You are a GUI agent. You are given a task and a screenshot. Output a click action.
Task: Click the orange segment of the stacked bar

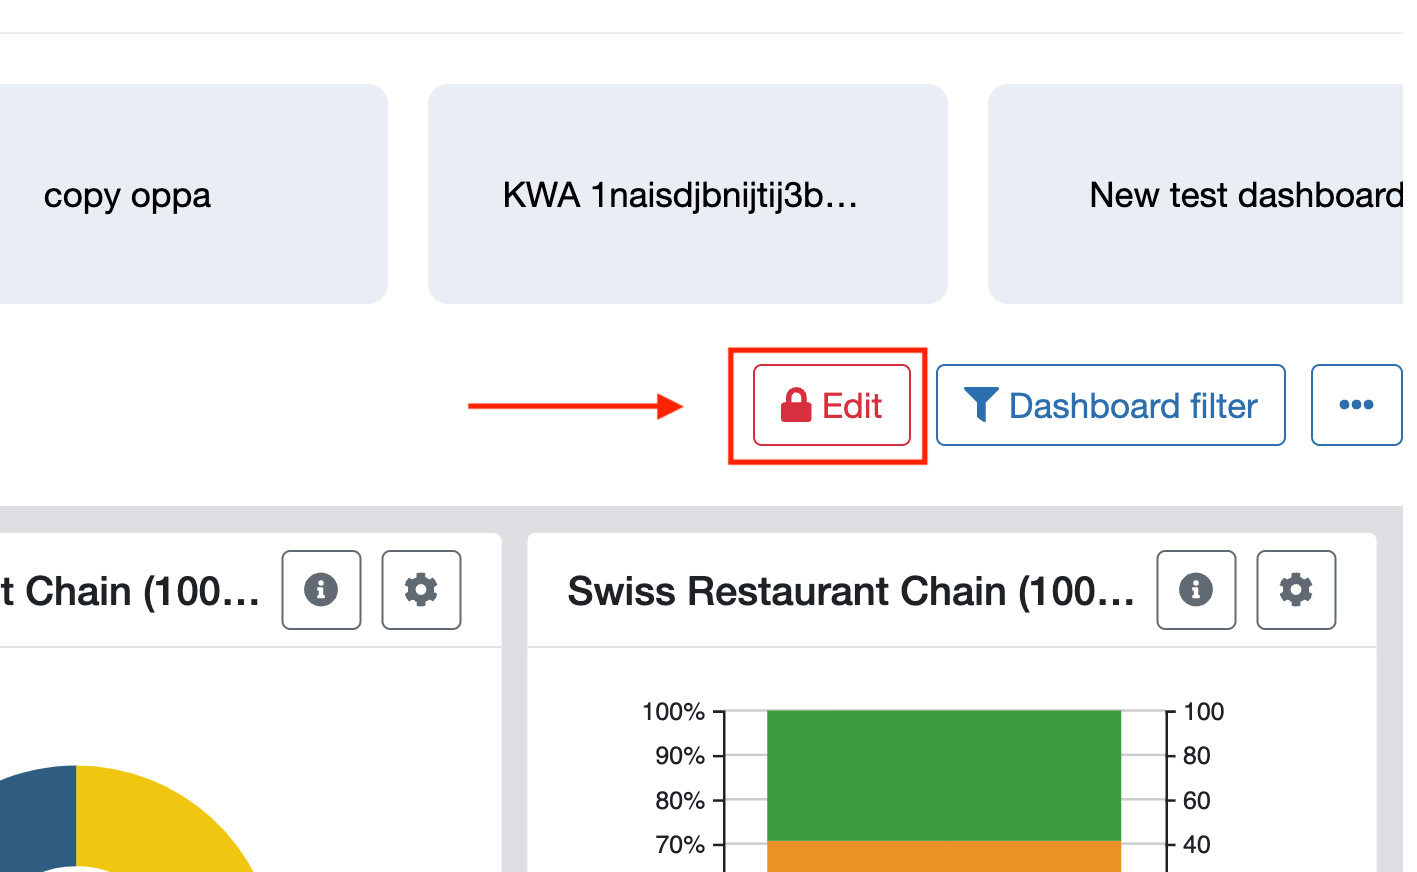point(944,856)
